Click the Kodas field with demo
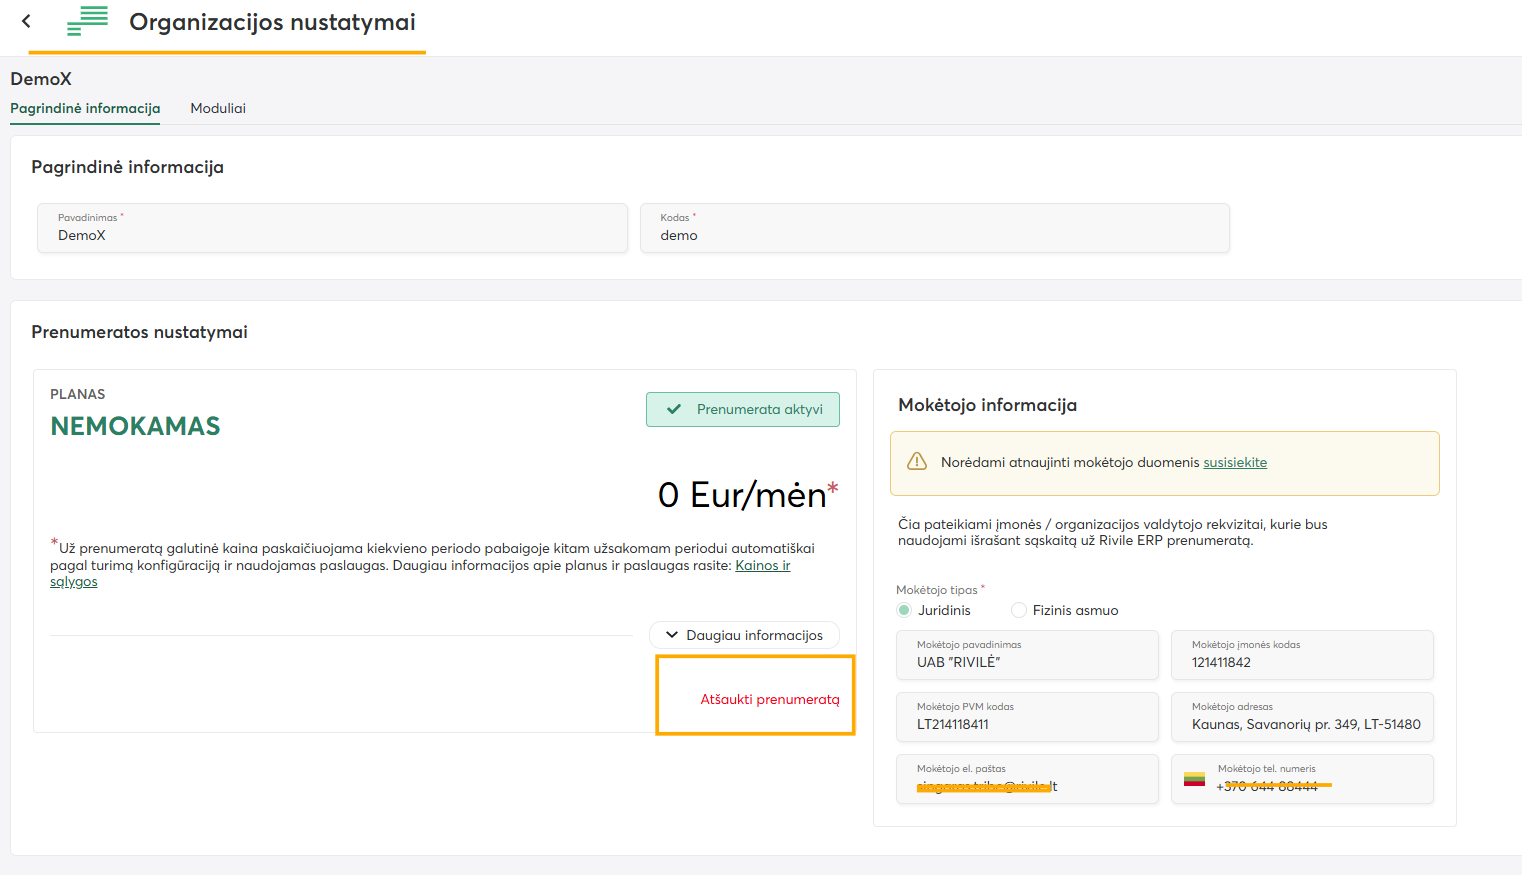Viewport: 1522px width, 875px height. tap(934, 229)
